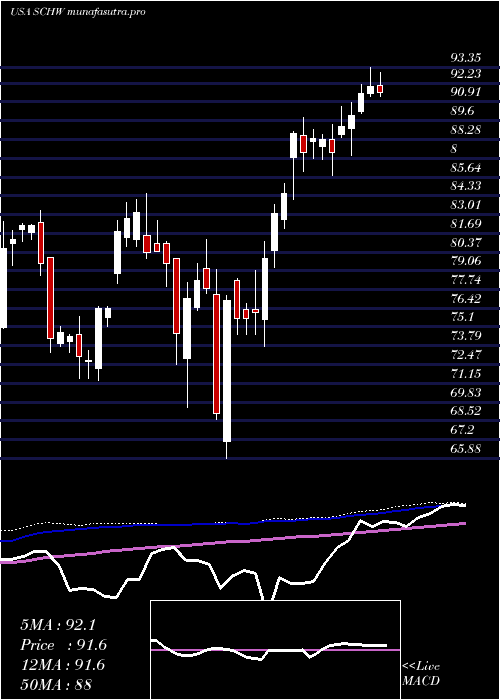Screen dimensions: 500x700
Task: Click the 71.15 price axis label
Action: click(465, 374)
